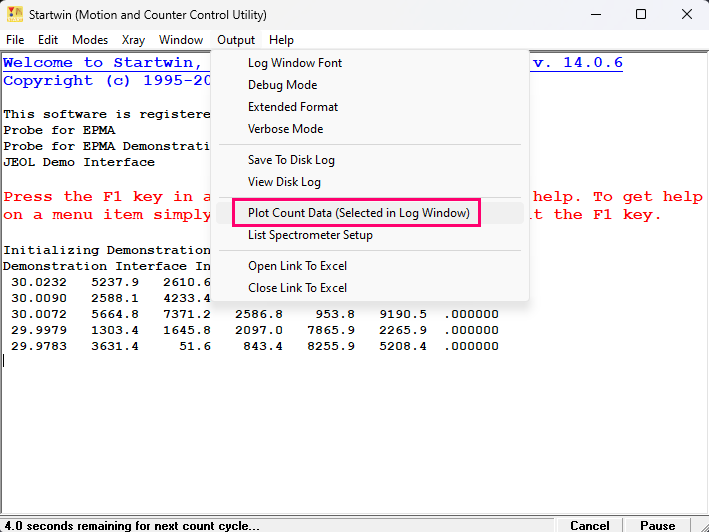Screen dimensions: 709x532
Task: Click the Startwin app icon in title bar
Action: tap(16, 15)
